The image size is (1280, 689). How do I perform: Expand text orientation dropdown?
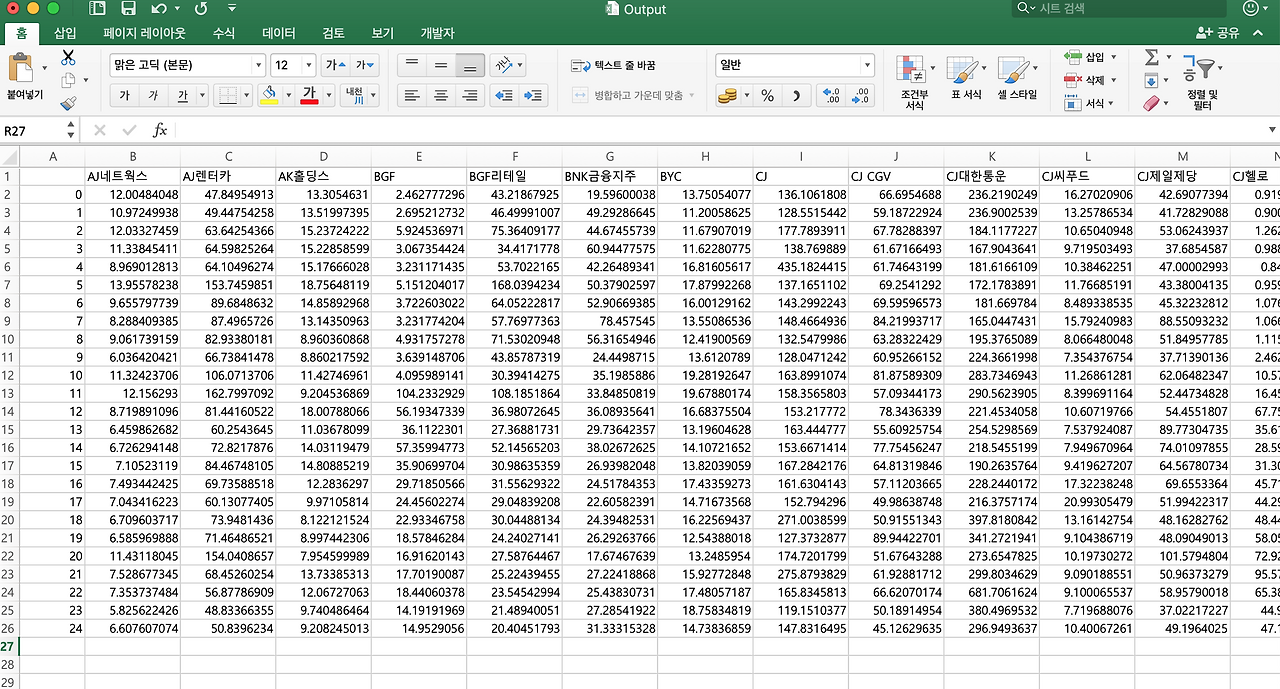521,65
